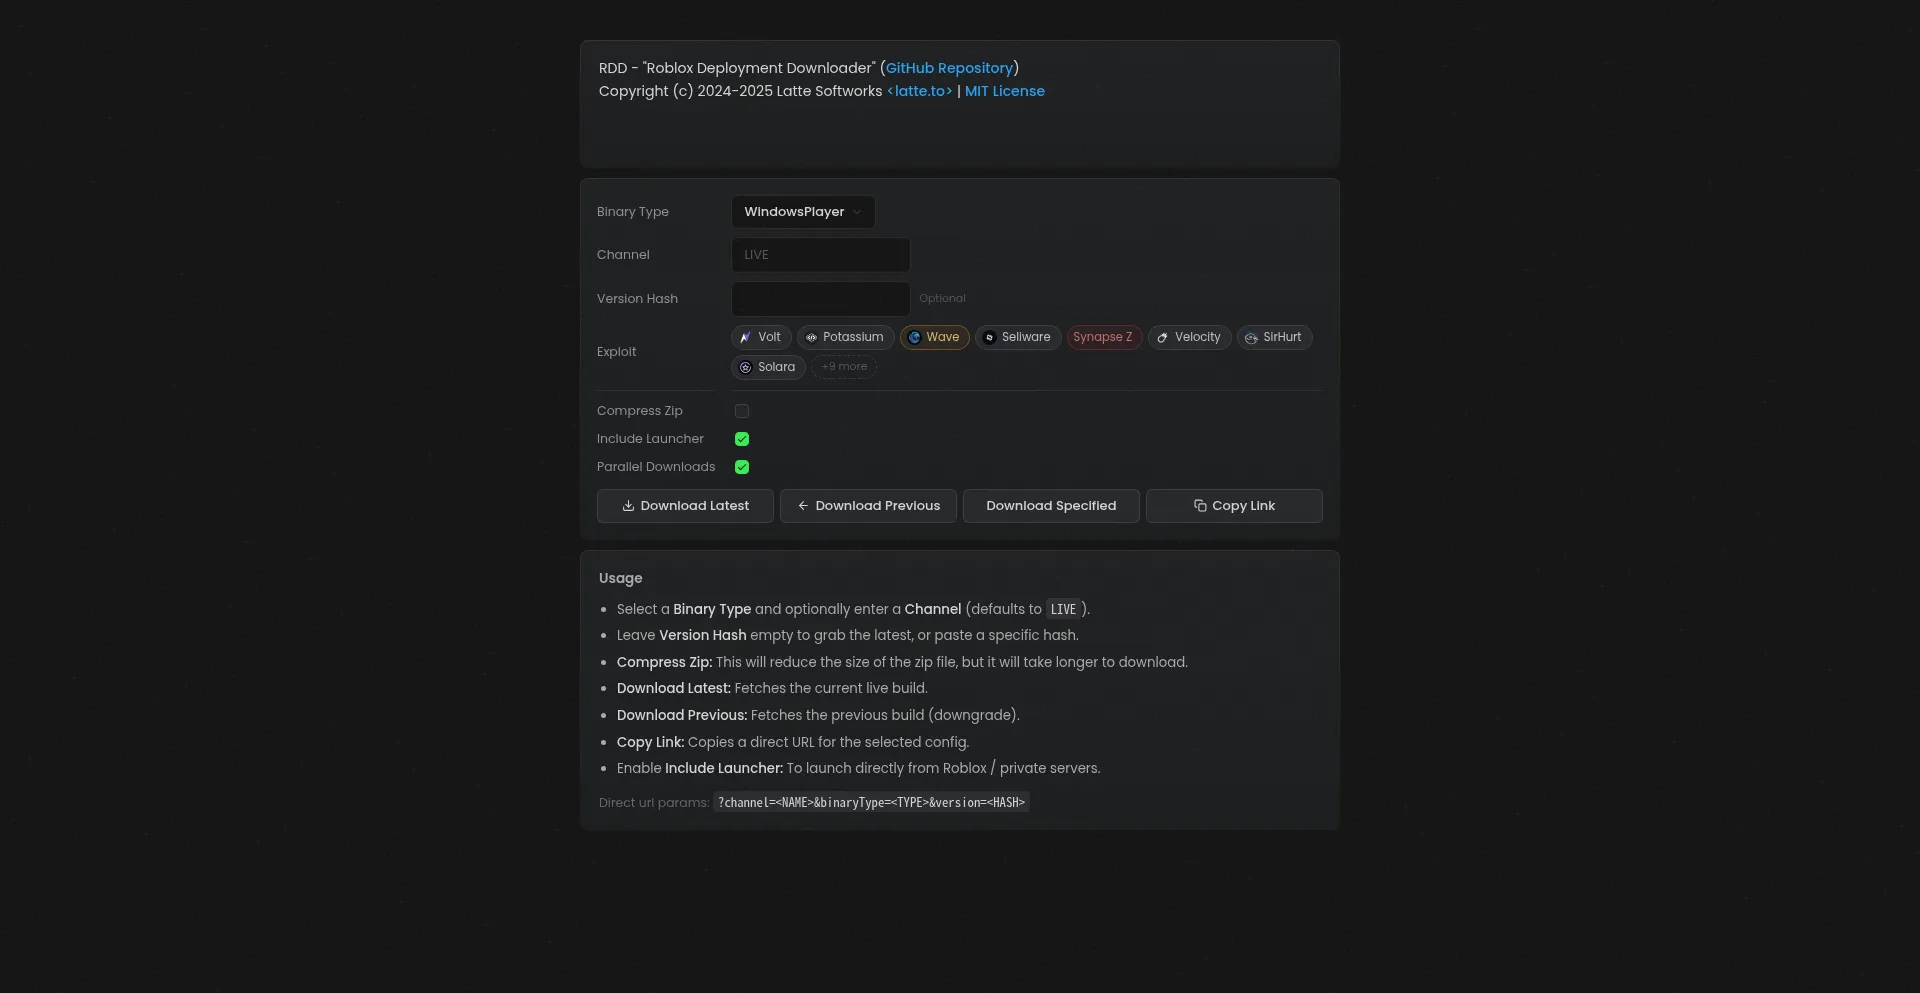The height and width of the screenshot is (993, 1920).
Task: Click the LIVE code tag in Usage
Action: 1063,610
